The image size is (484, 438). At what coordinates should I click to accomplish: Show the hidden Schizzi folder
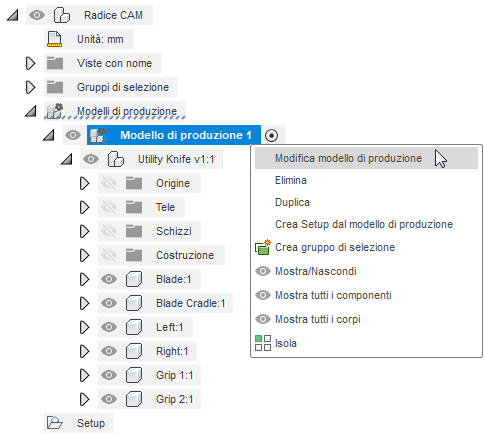coord(109,231)
